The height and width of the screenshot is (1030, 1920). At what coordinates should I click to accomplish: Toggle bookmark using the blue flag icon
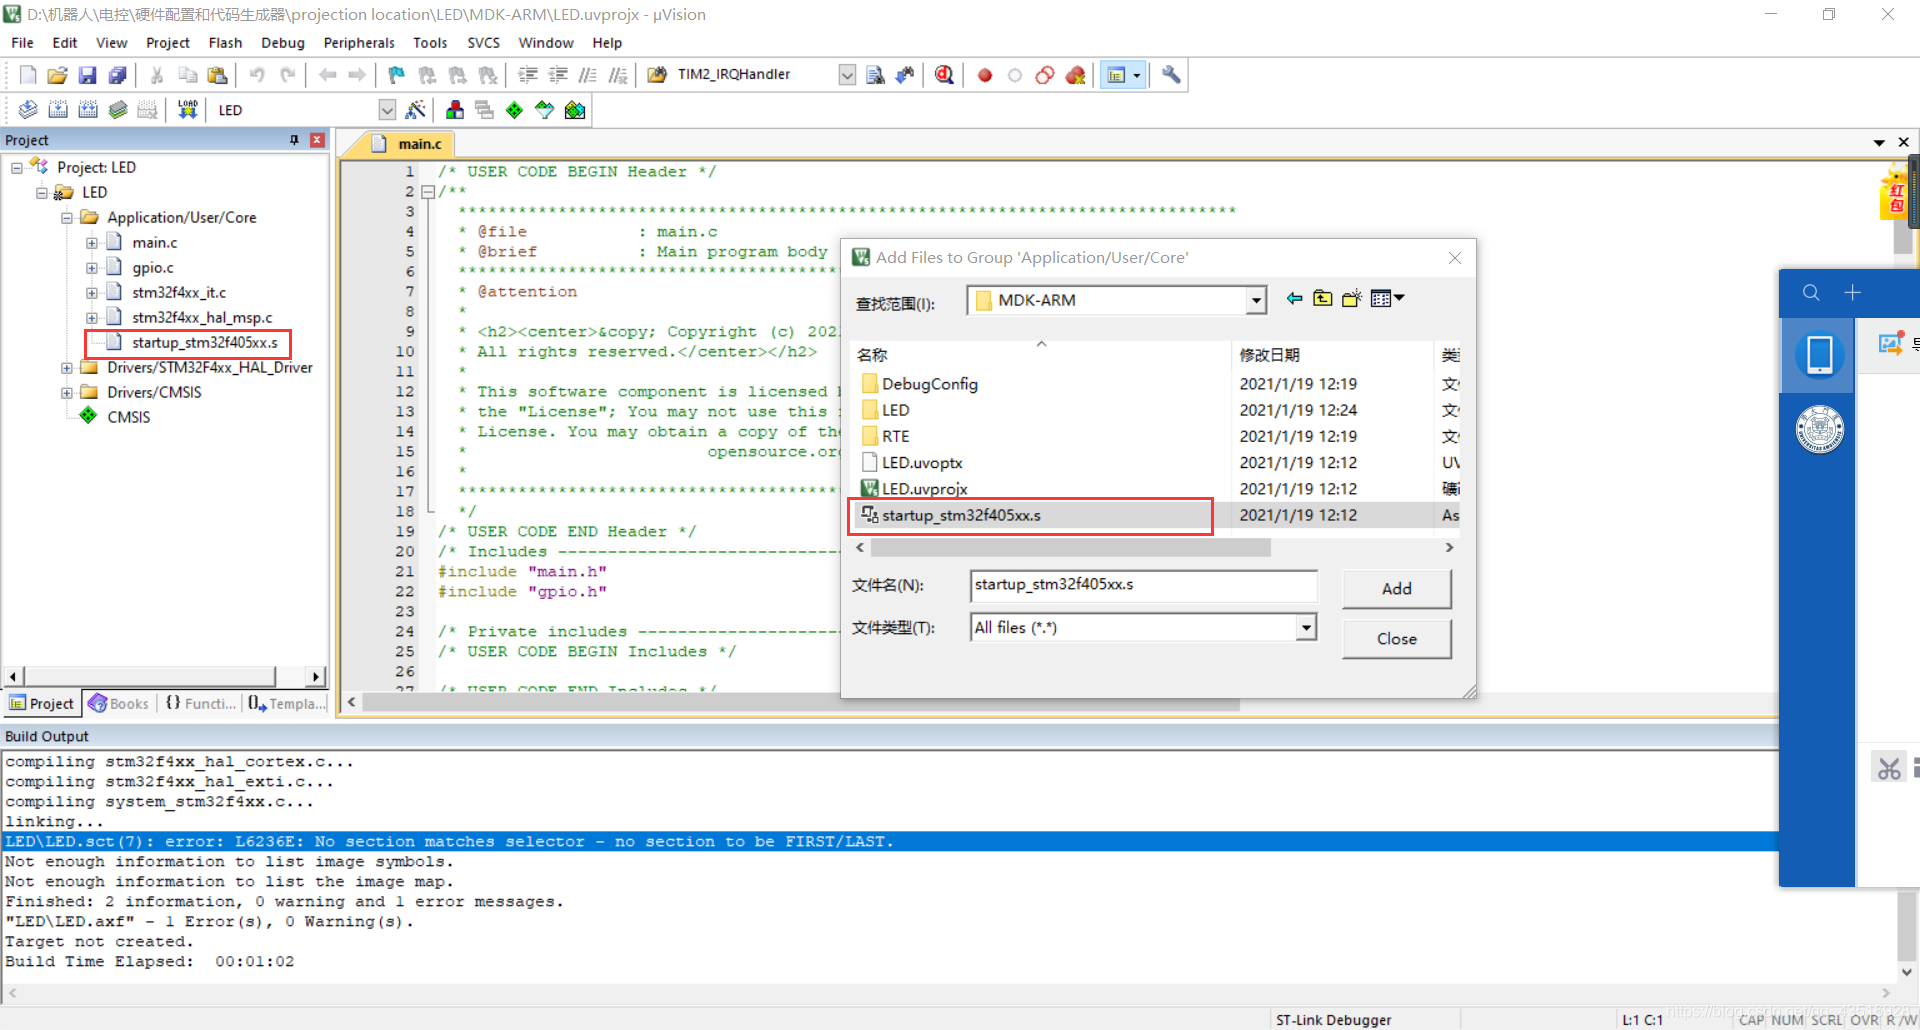(x=397, y=75)
